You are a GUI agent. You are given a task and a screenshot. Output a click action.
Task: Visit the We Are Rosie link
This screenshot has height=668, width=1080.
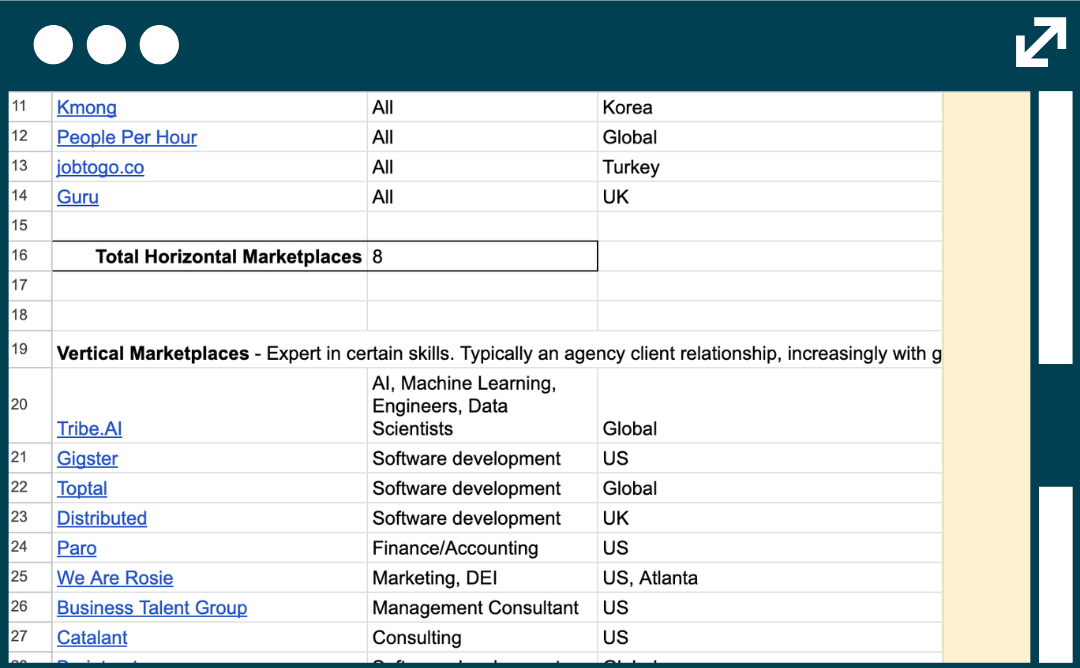(x=115, y=578)
